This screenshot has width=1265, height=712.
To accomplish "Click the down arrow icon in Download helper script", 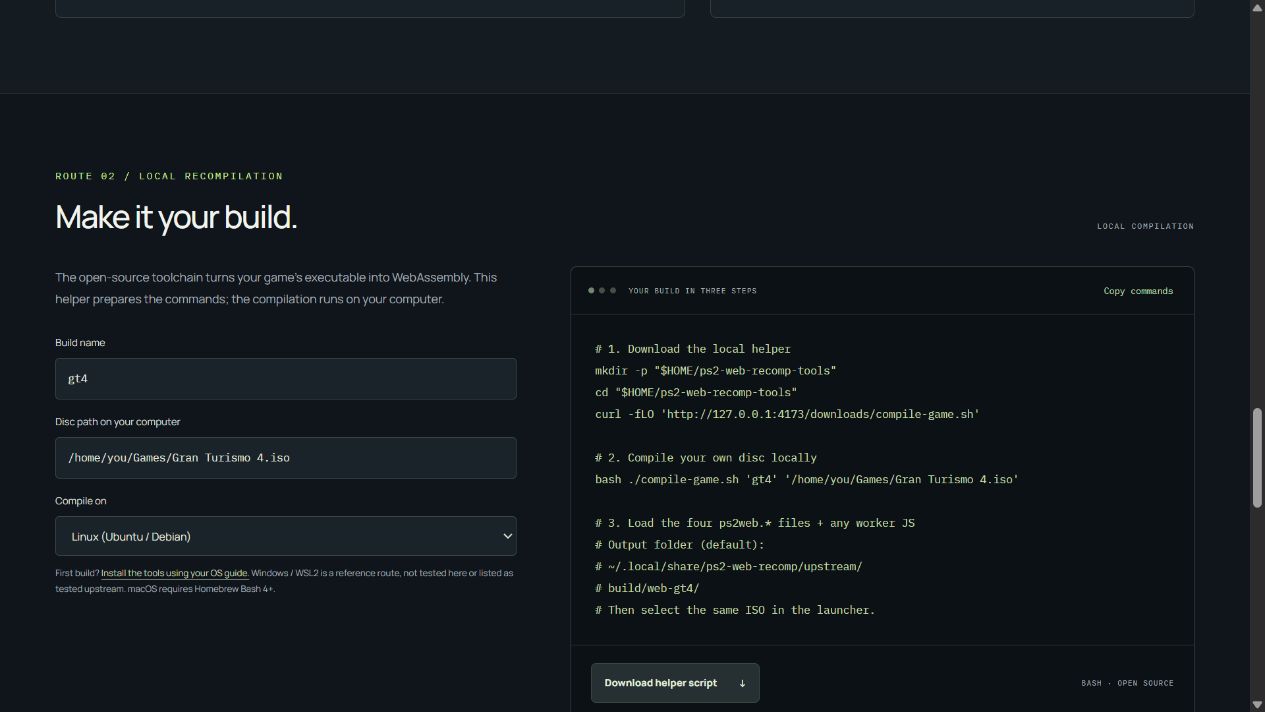I will point(742,684).
